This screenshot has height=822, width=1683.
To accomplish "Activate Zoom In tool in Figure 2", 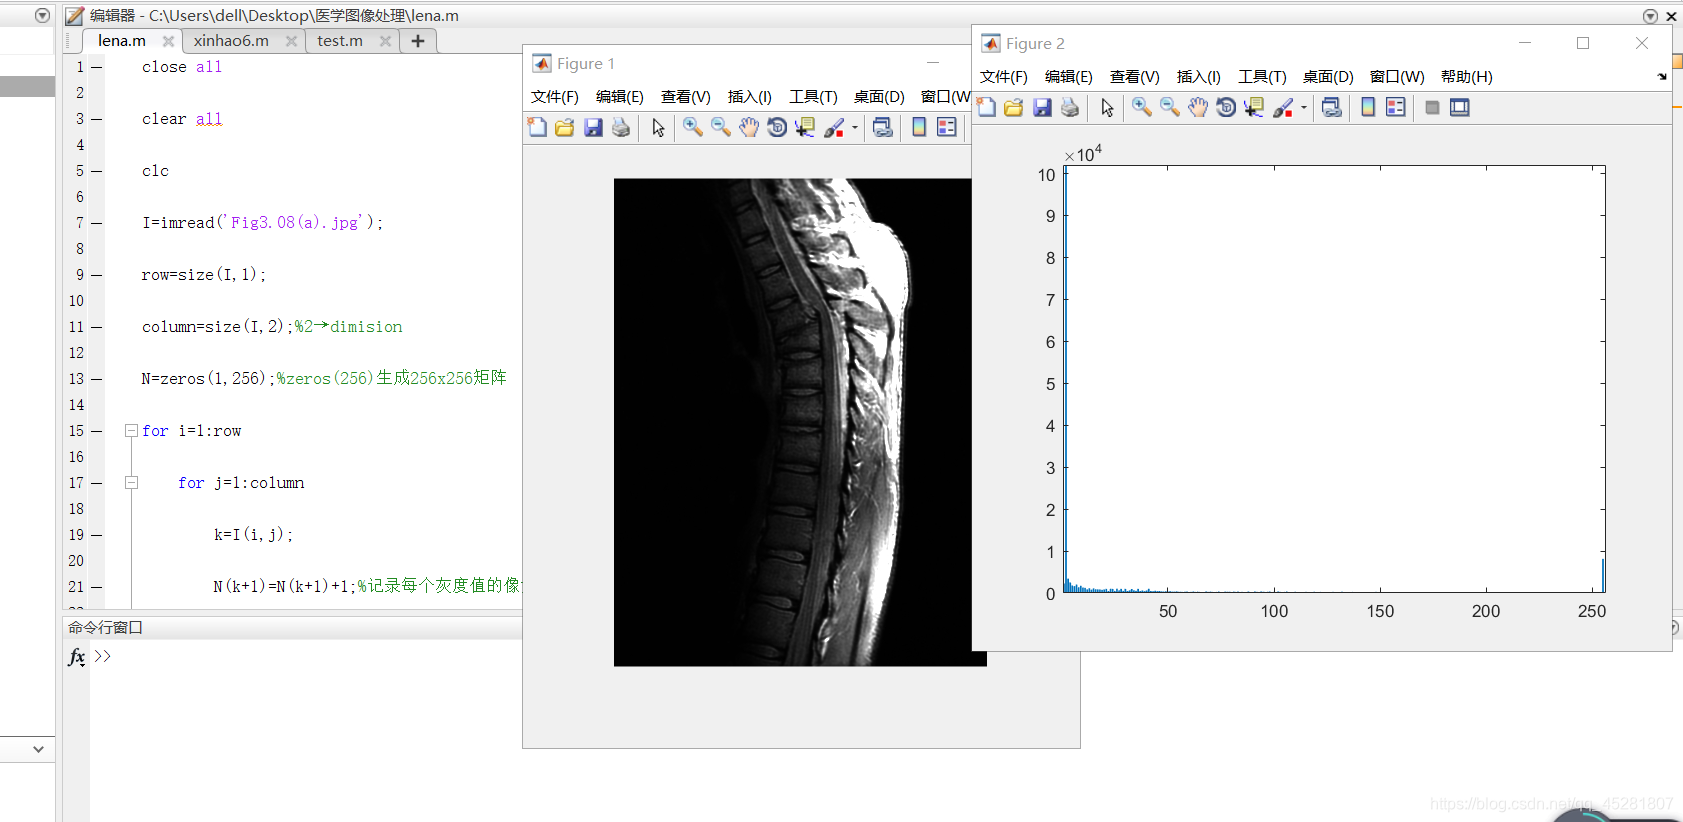I will pos(1141,107).
